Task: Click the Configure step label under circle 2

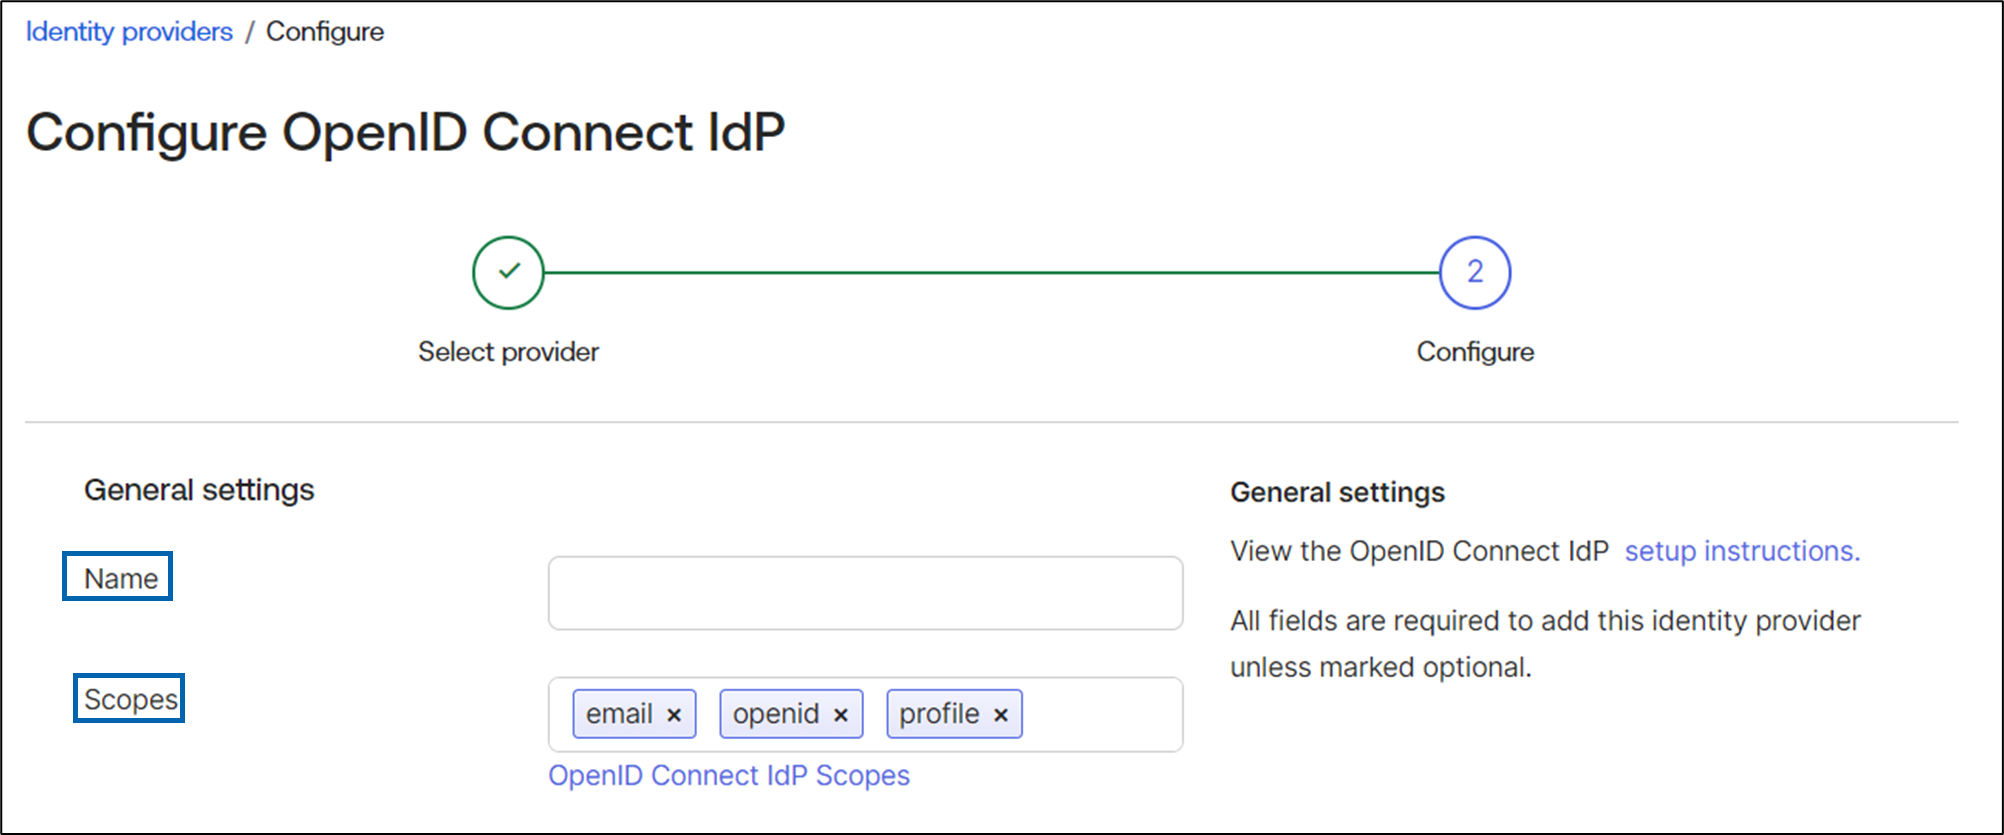Action: coord(1475,352)
